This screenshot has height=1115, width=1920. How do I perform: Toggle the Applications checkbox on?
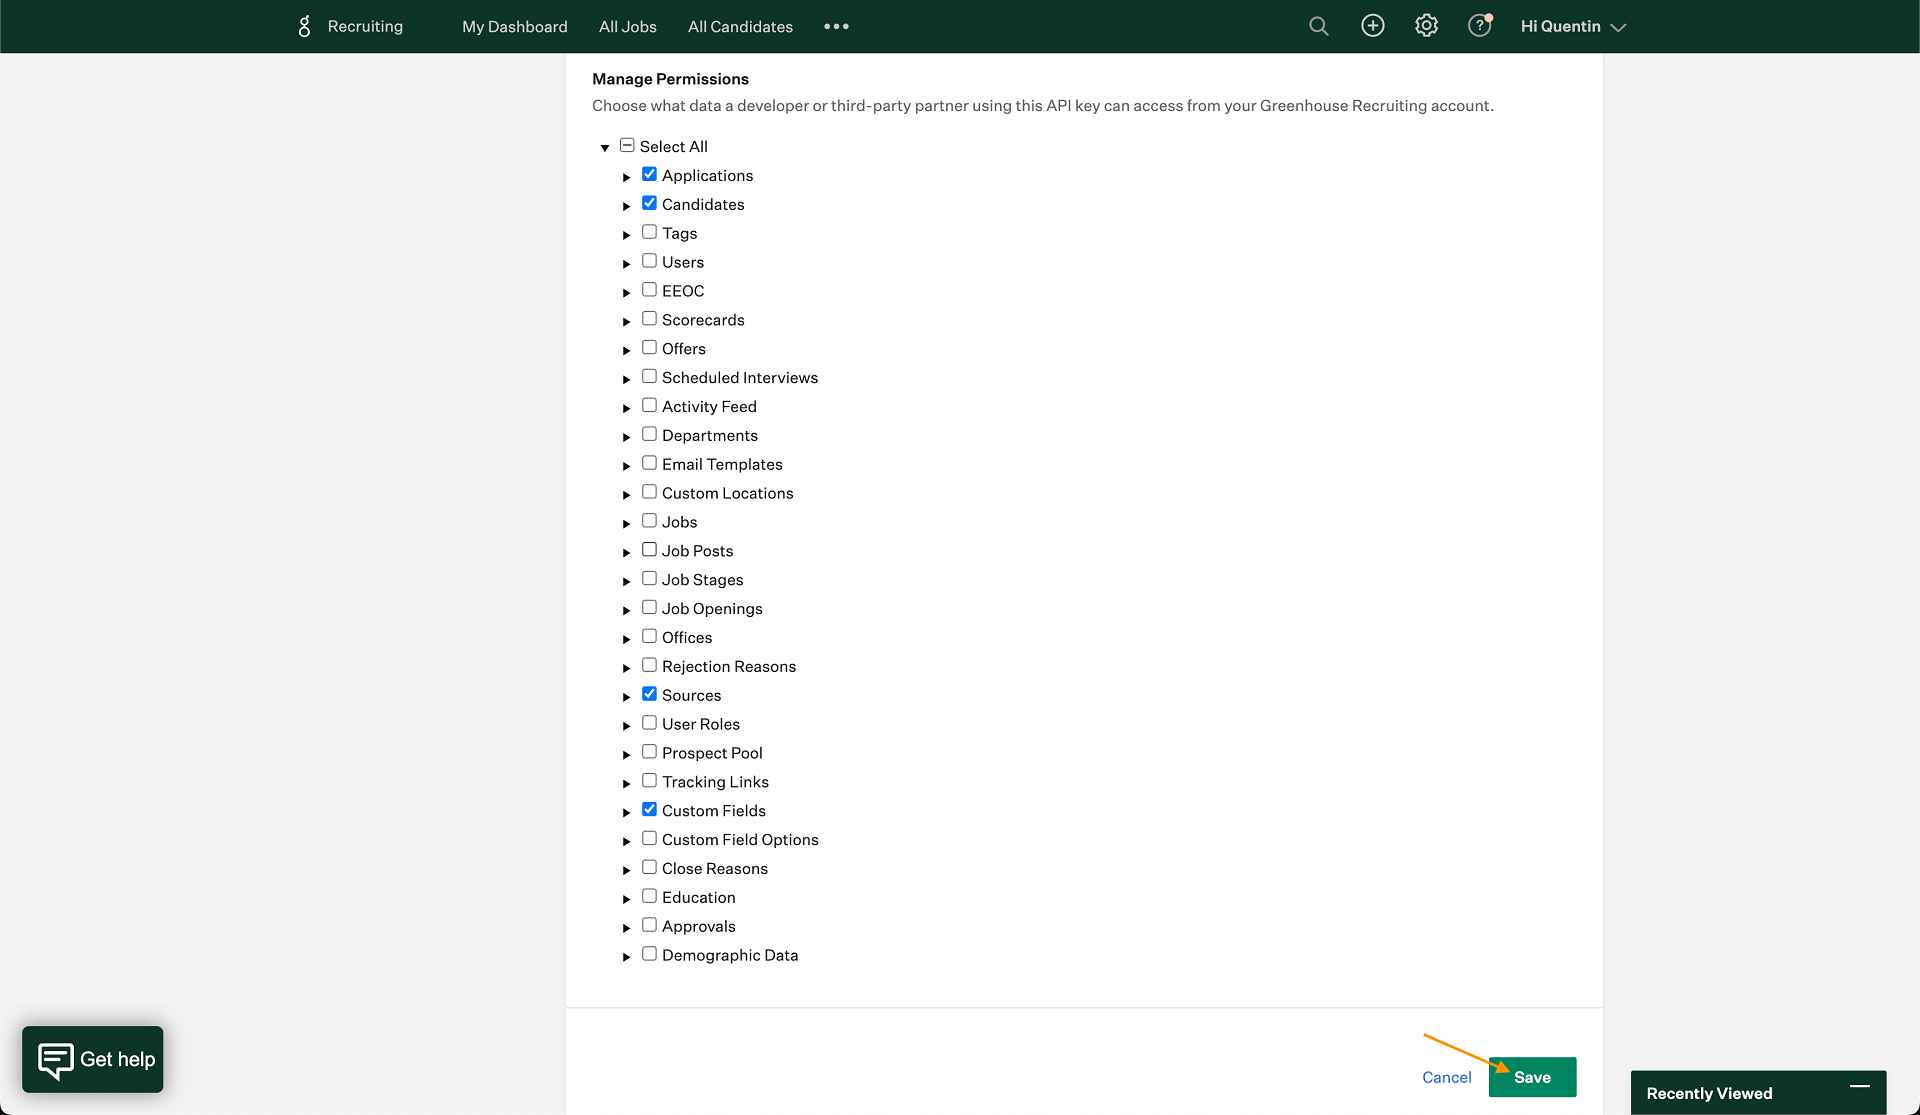click(x=648, y=174)
